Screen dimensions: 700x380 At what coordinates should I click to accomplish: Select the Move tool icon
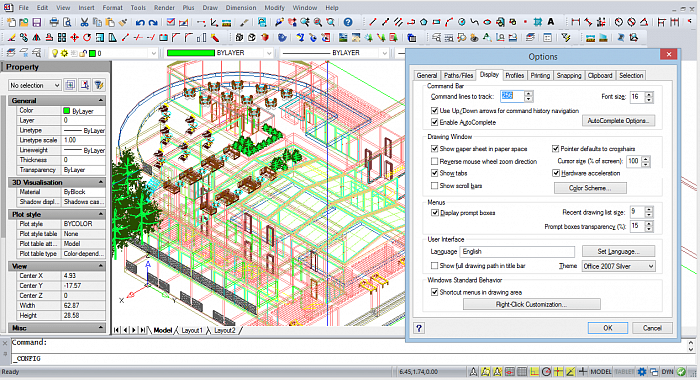[x=74, y=38]
